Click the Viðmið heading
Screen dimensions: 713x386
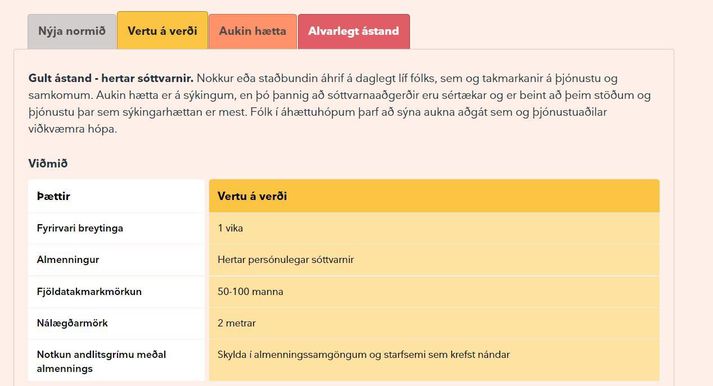click(48, 163)
